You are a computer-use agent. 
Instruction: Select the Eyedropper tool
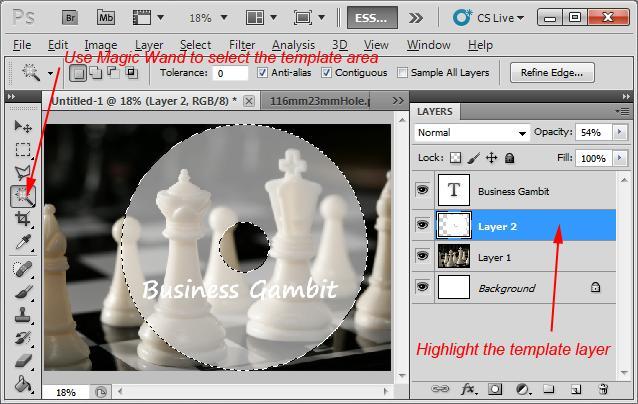point(23,242)
